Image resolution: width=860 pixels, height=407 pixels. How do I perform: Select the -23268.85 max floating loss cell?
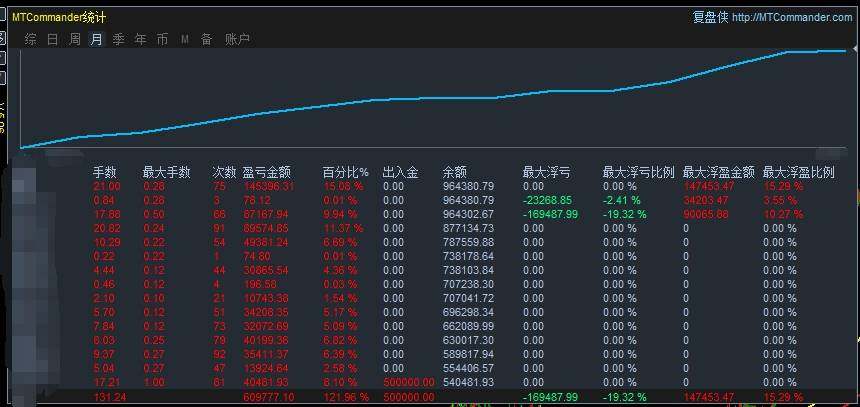pyautogui.click(x=547, y=200)
